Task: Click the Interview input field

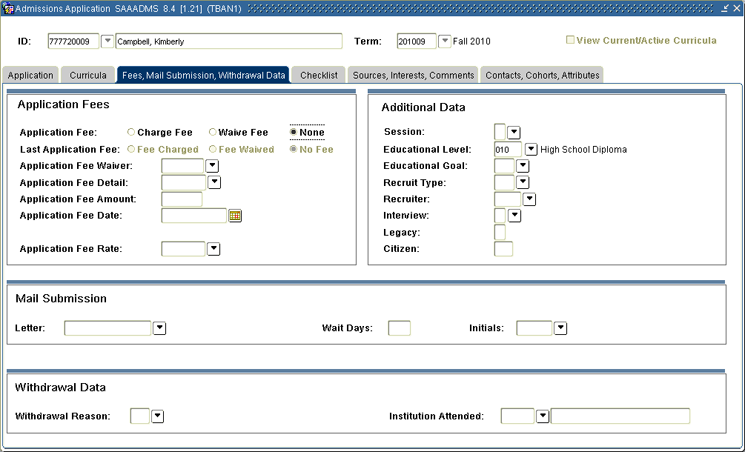Action: point(500,216)
